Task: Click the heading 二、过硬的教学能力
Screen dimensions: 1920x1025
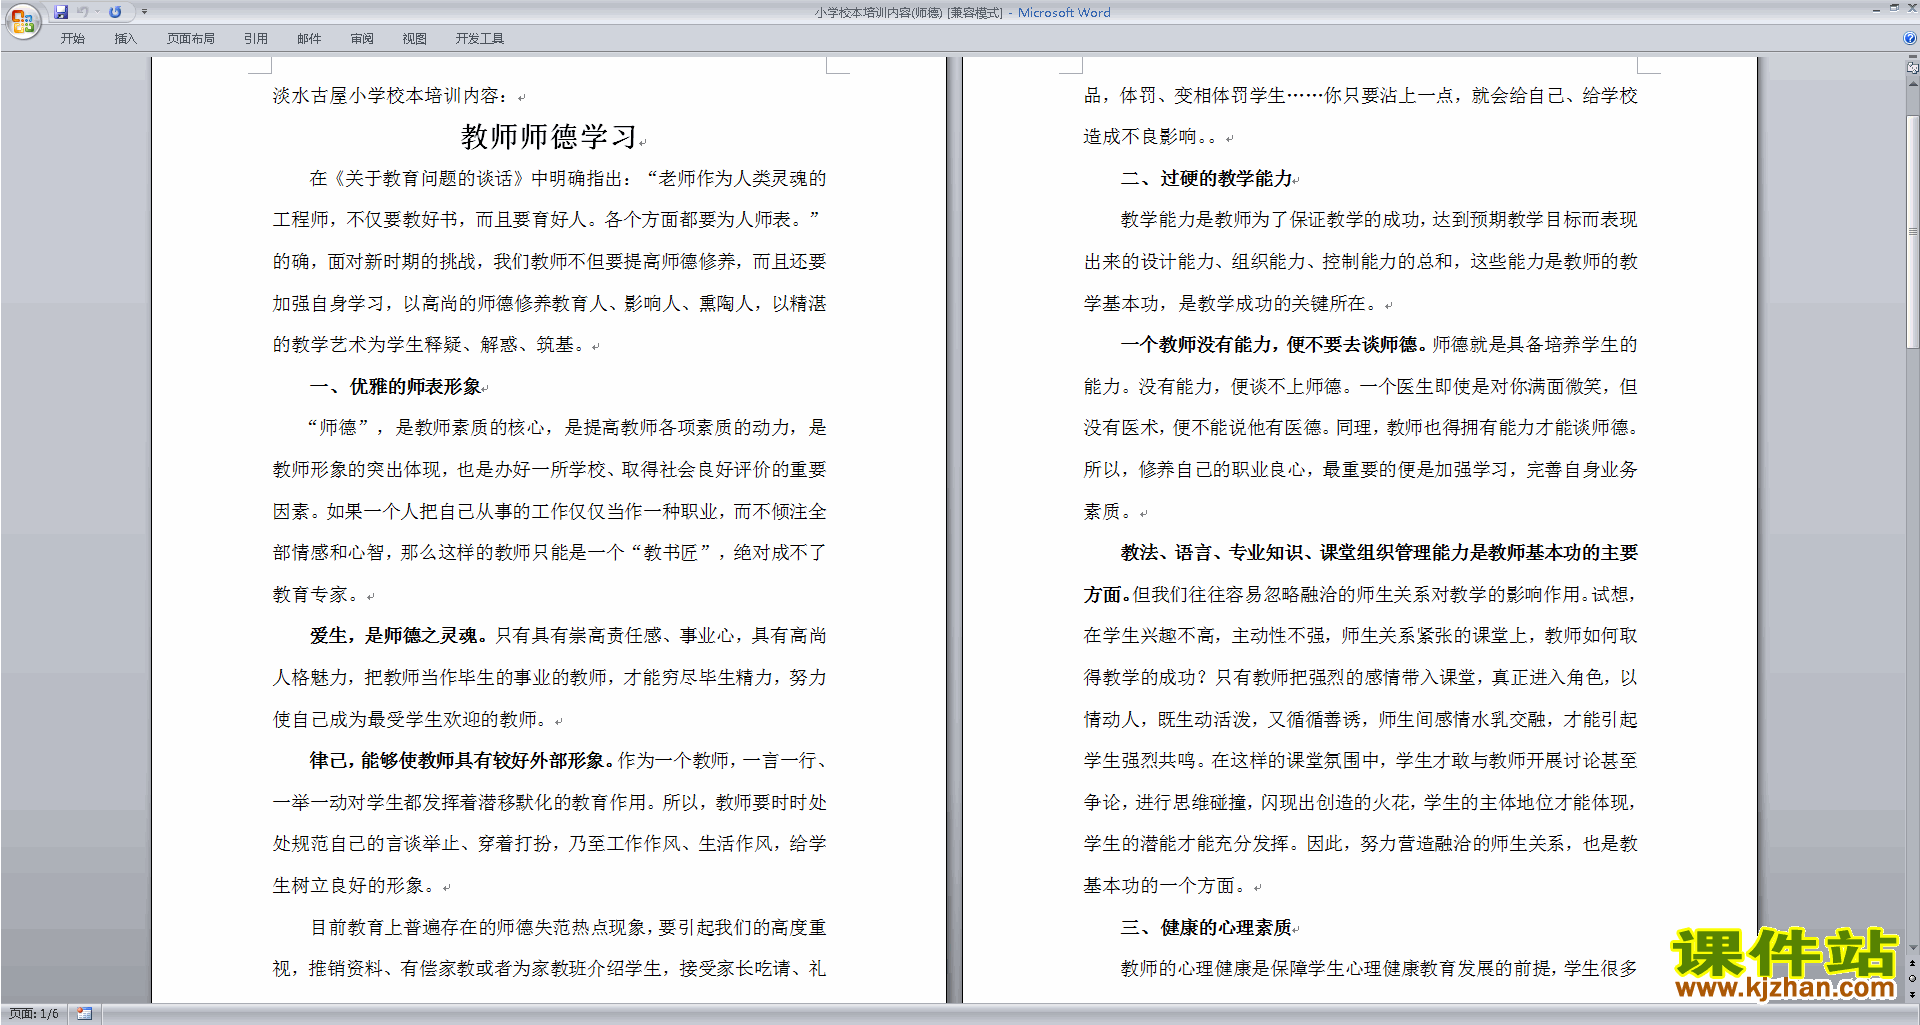Action: (1207, 179)
